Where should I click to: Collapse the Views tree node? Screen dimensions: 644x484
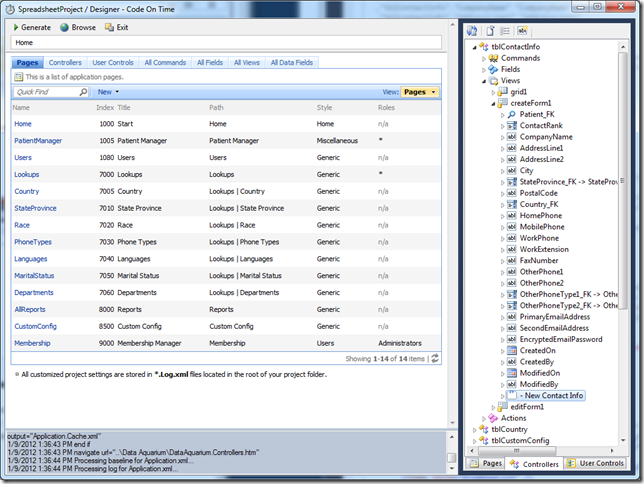(484, 81)
